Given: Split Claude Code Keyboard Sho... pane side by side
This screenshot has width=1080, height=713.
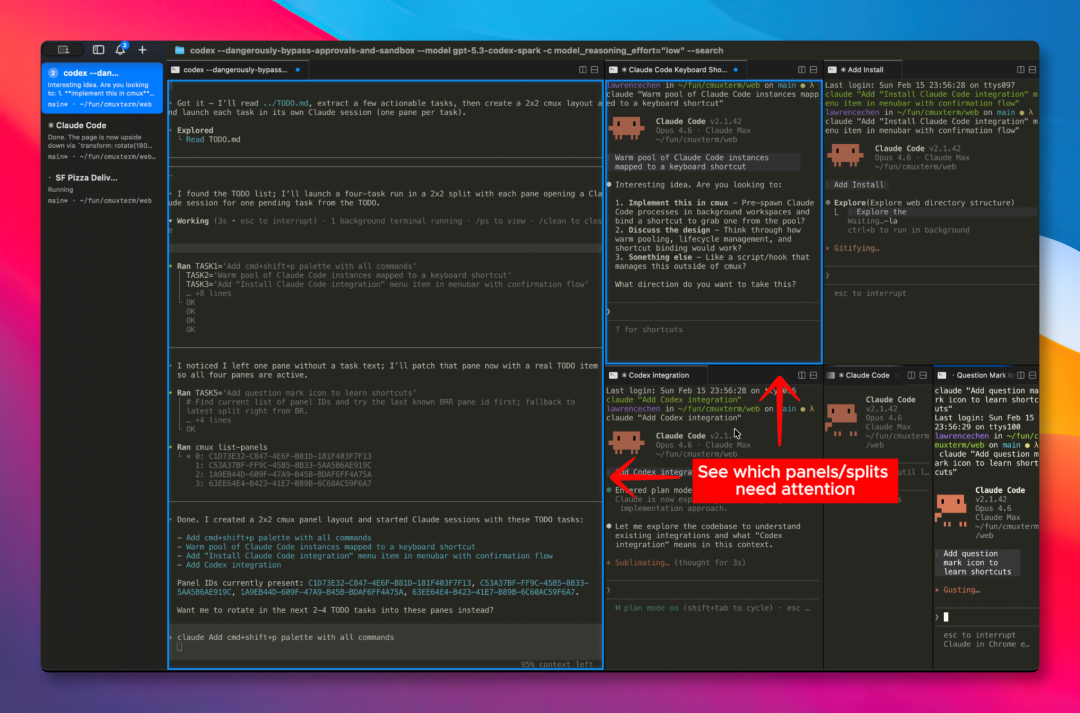Looking at the screenshot, I should tap(802, 70).
